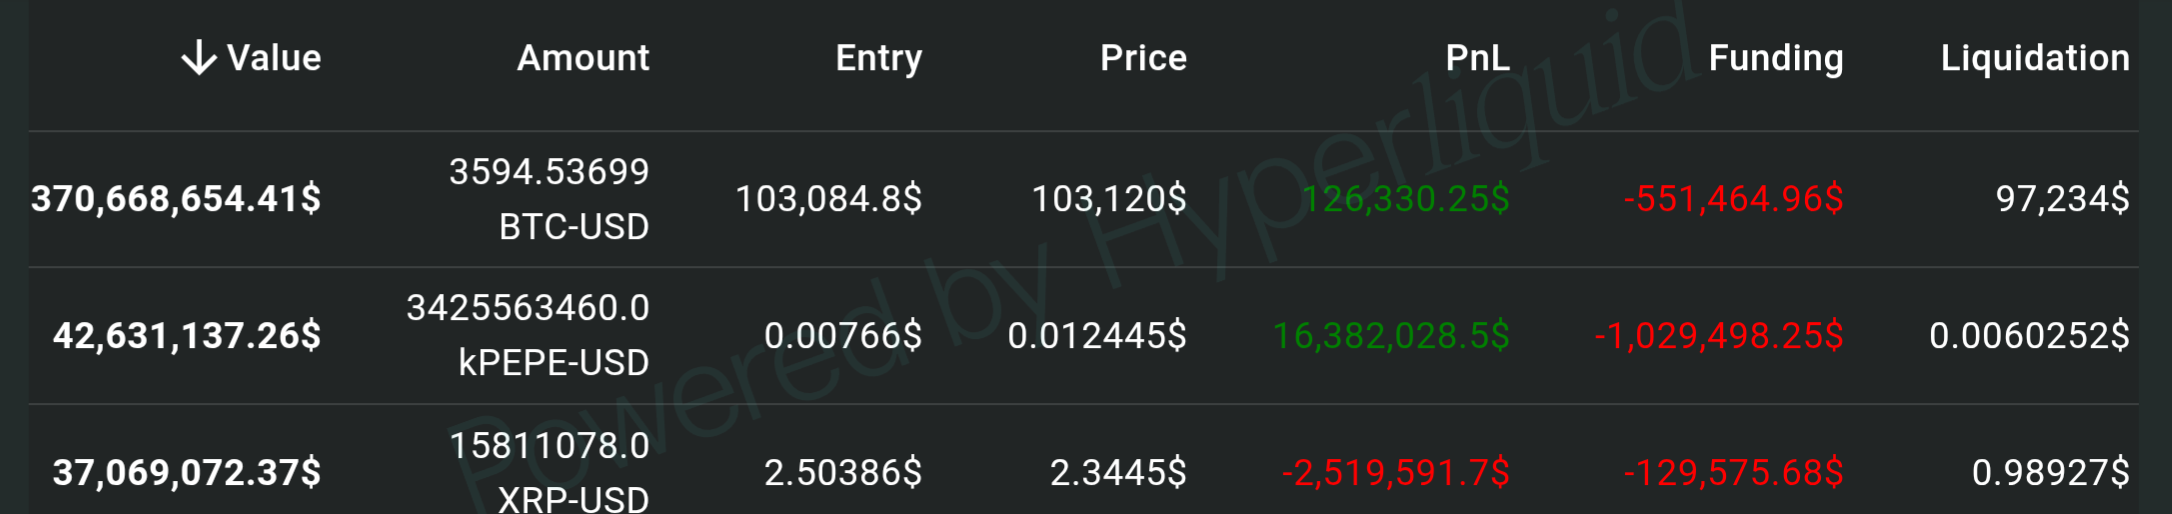
Task: Open the kPEPE-USD market label
Action: pyautogui.click(x=553, y=362)
